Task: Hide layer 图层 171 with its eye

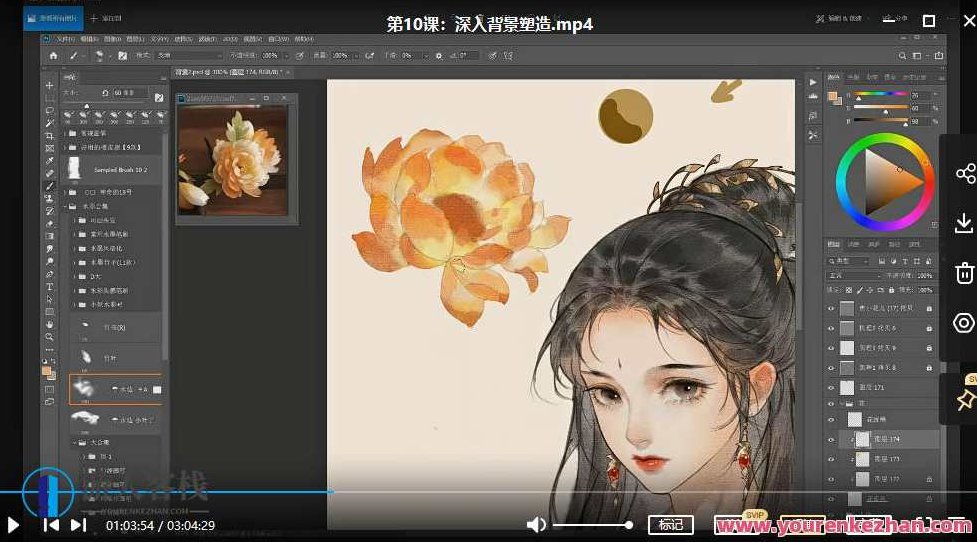Action: [x=831, y=387]
